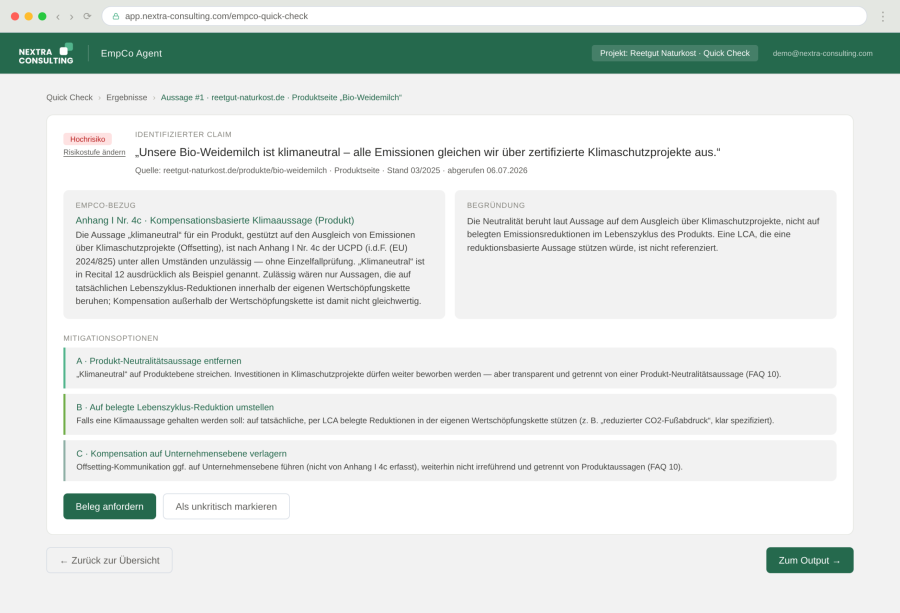Click the Beleg anfordern button
The image size is (900, 613).
pyautogui.click(x=110, y=506)
